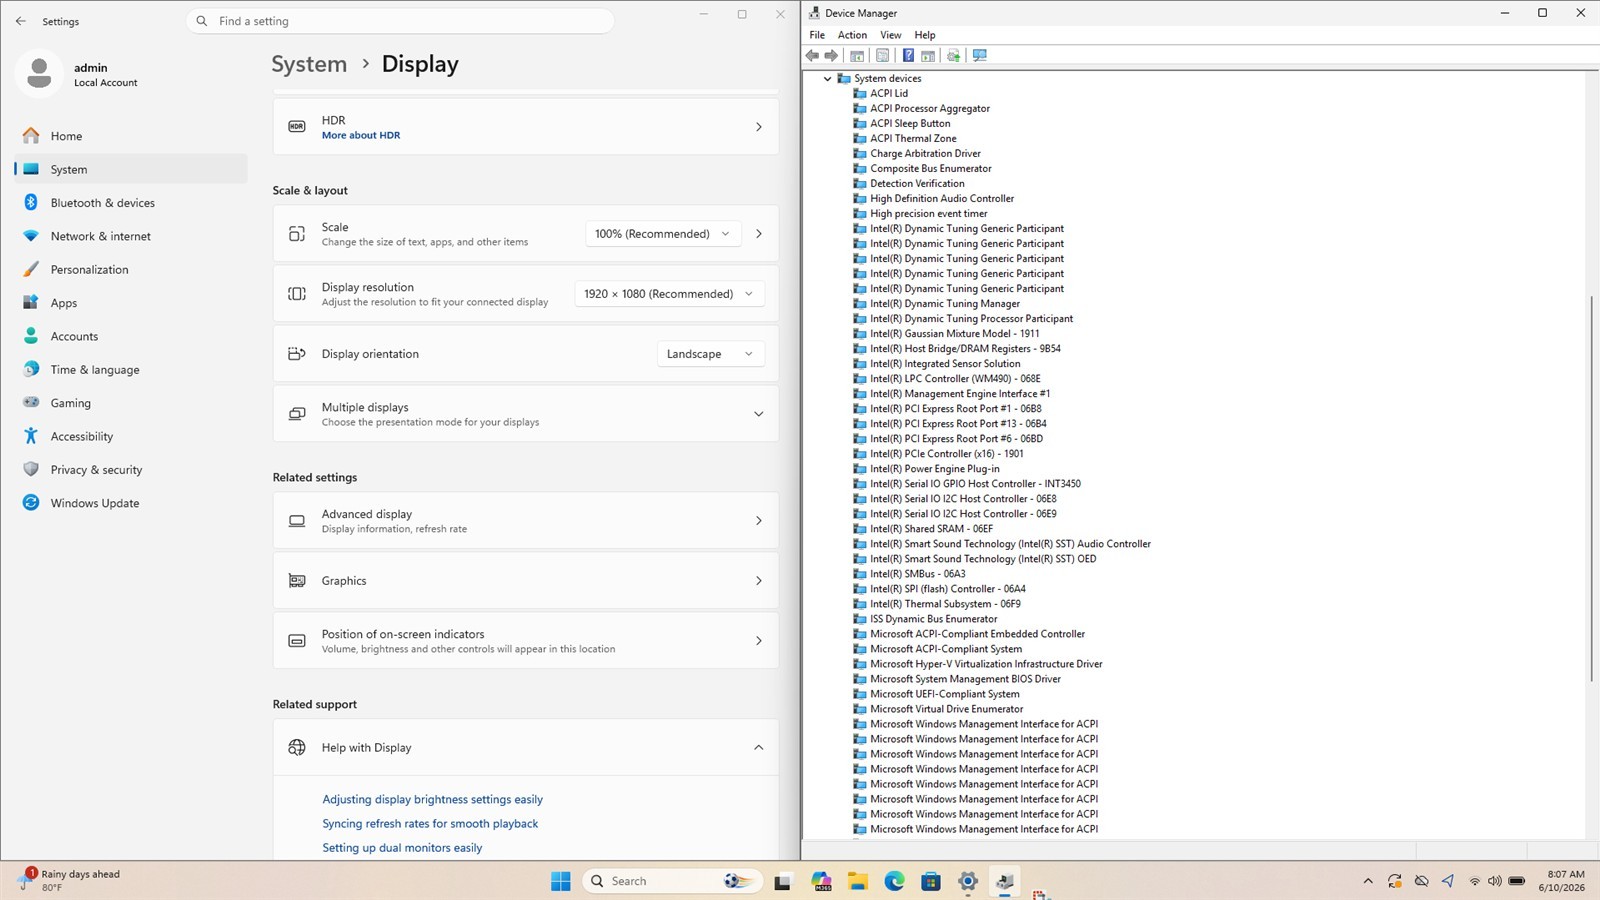Open the Help menu in Device Manager

925,35
